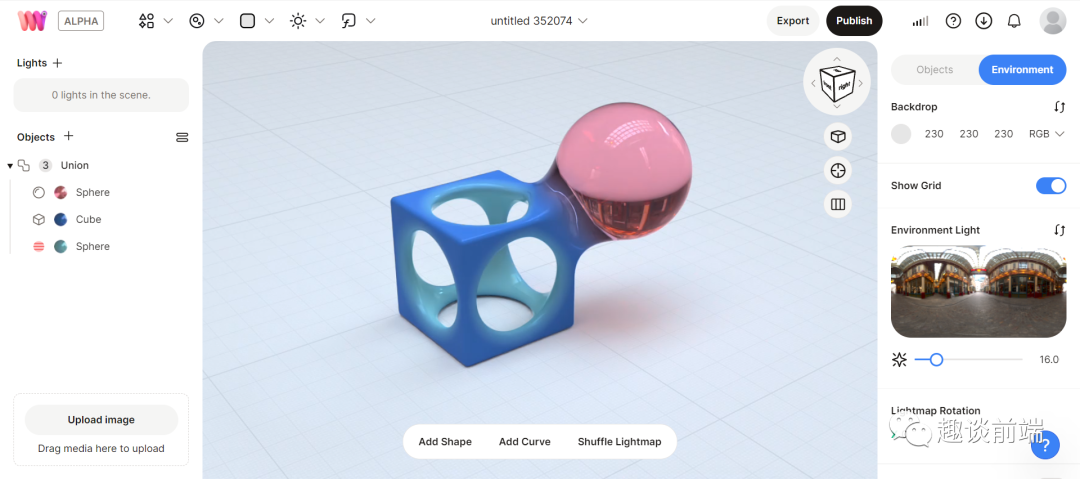The height and width of the screenshot is (479, 1080).
Task: Open the Backdrop grey color swatch
Action: pyautogui.click(x=901, y=134)
